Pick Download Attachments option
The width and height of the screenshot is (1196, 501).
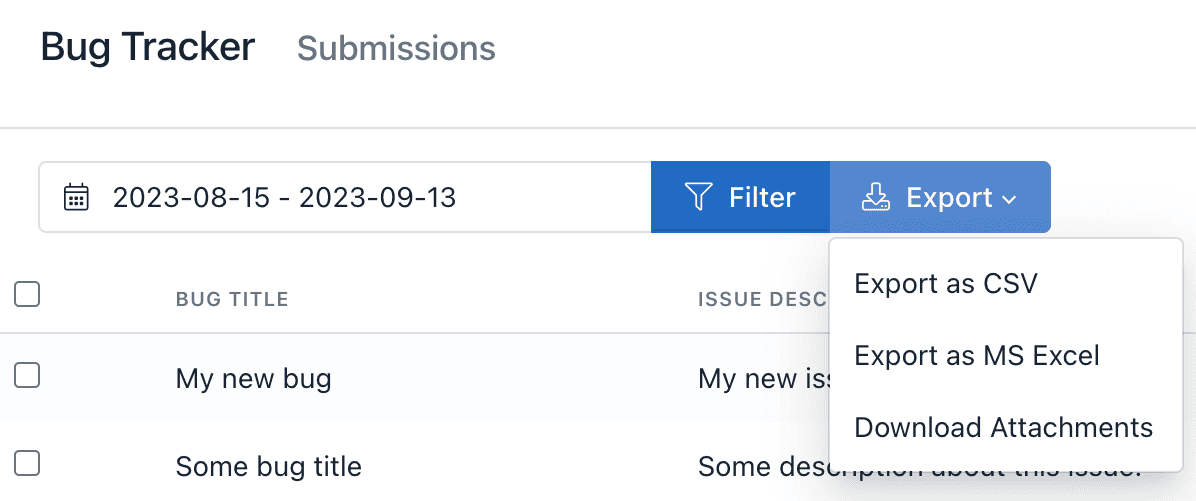tap(1003, 427)
